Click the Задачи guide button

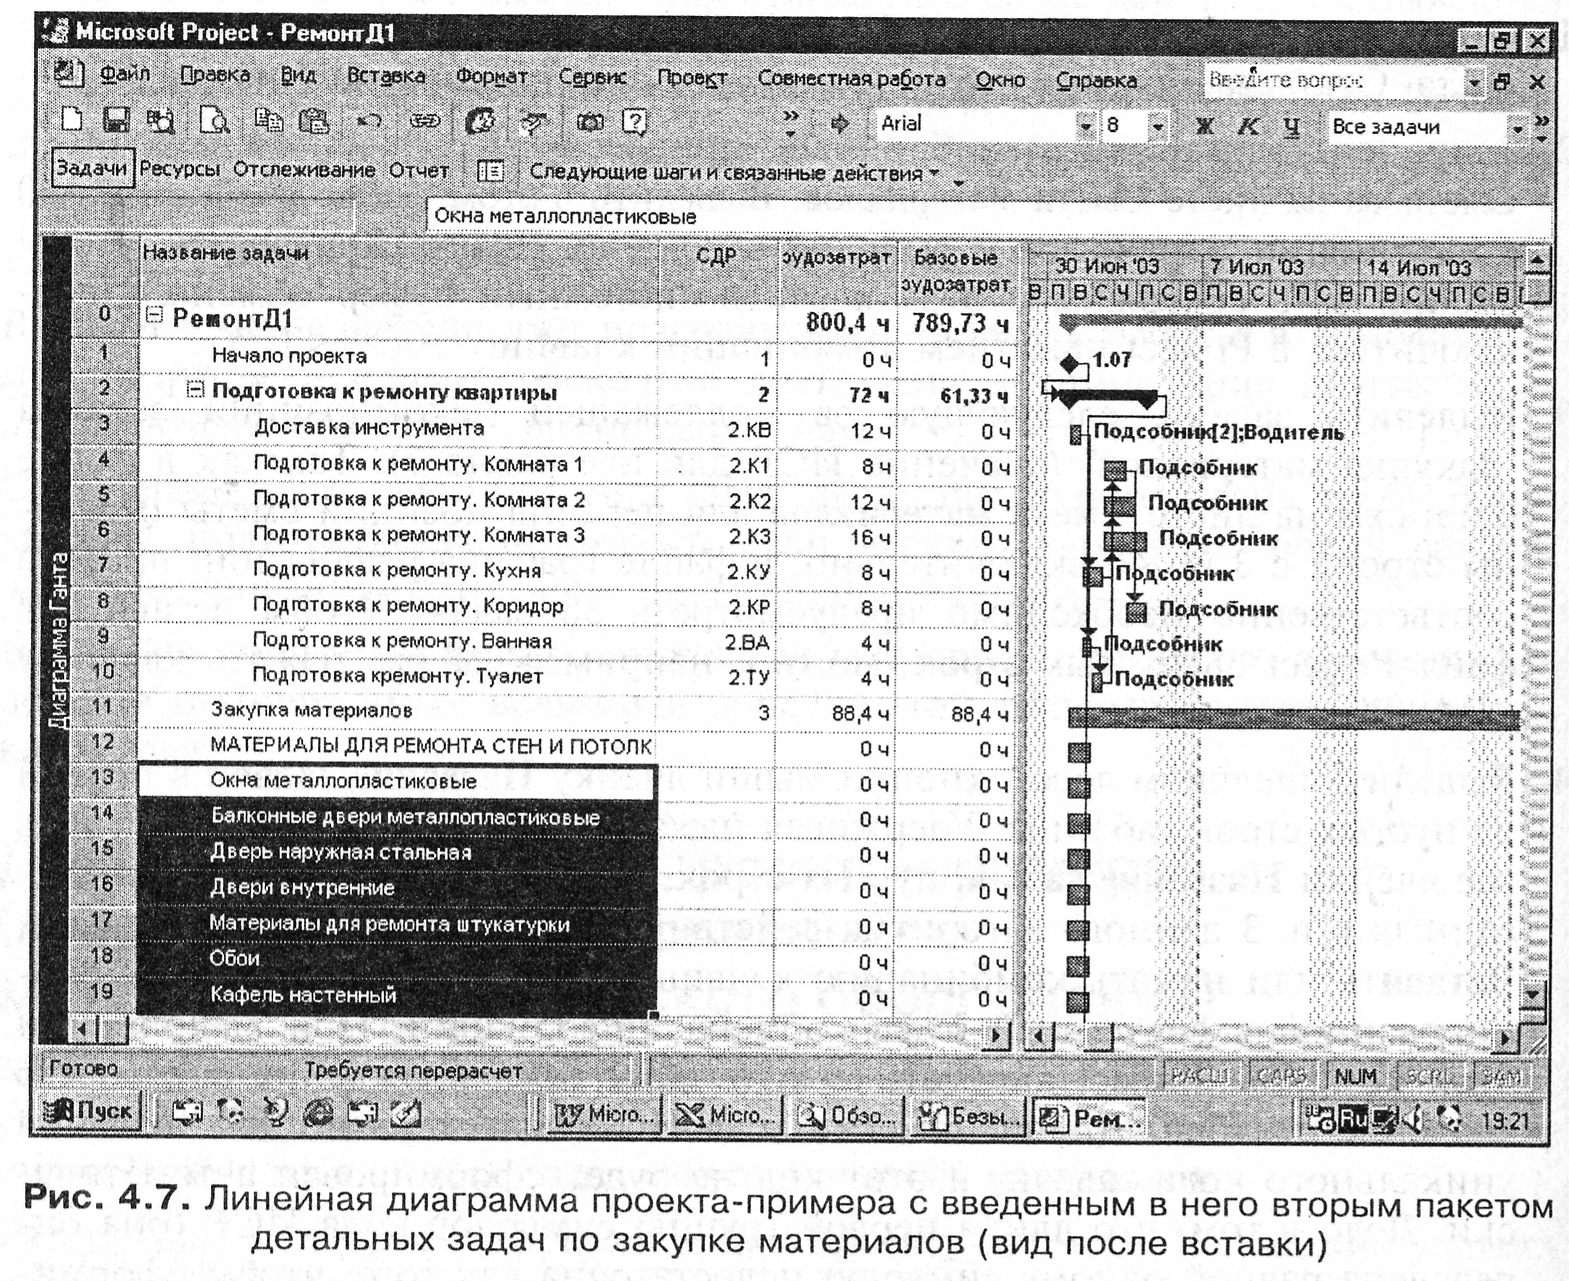point(92,168)
